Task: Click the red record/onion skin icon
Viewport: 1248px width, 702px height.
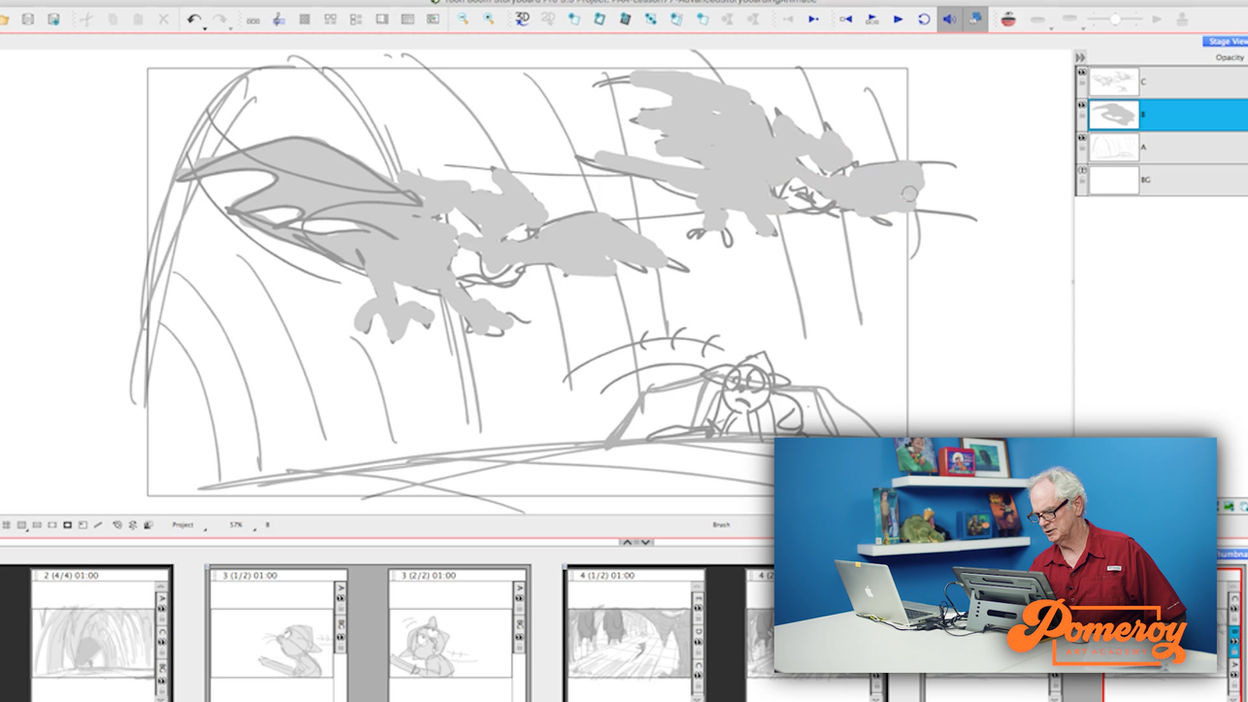Action: [x=1009, y=19]
